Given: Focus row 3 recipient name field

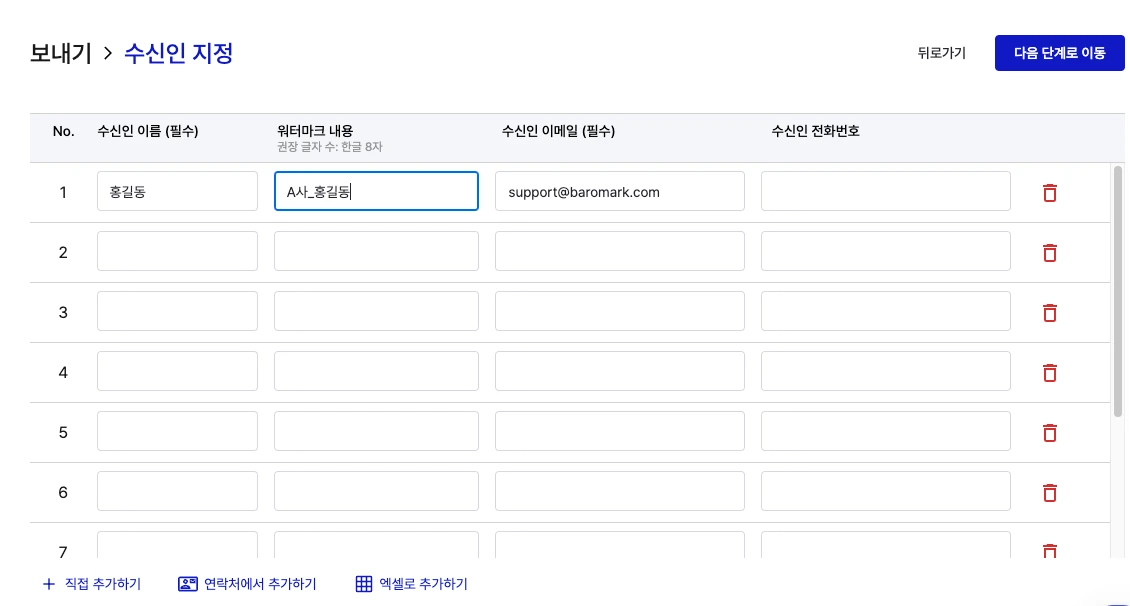Looking at the screenshot, I should tap(177, 311).
